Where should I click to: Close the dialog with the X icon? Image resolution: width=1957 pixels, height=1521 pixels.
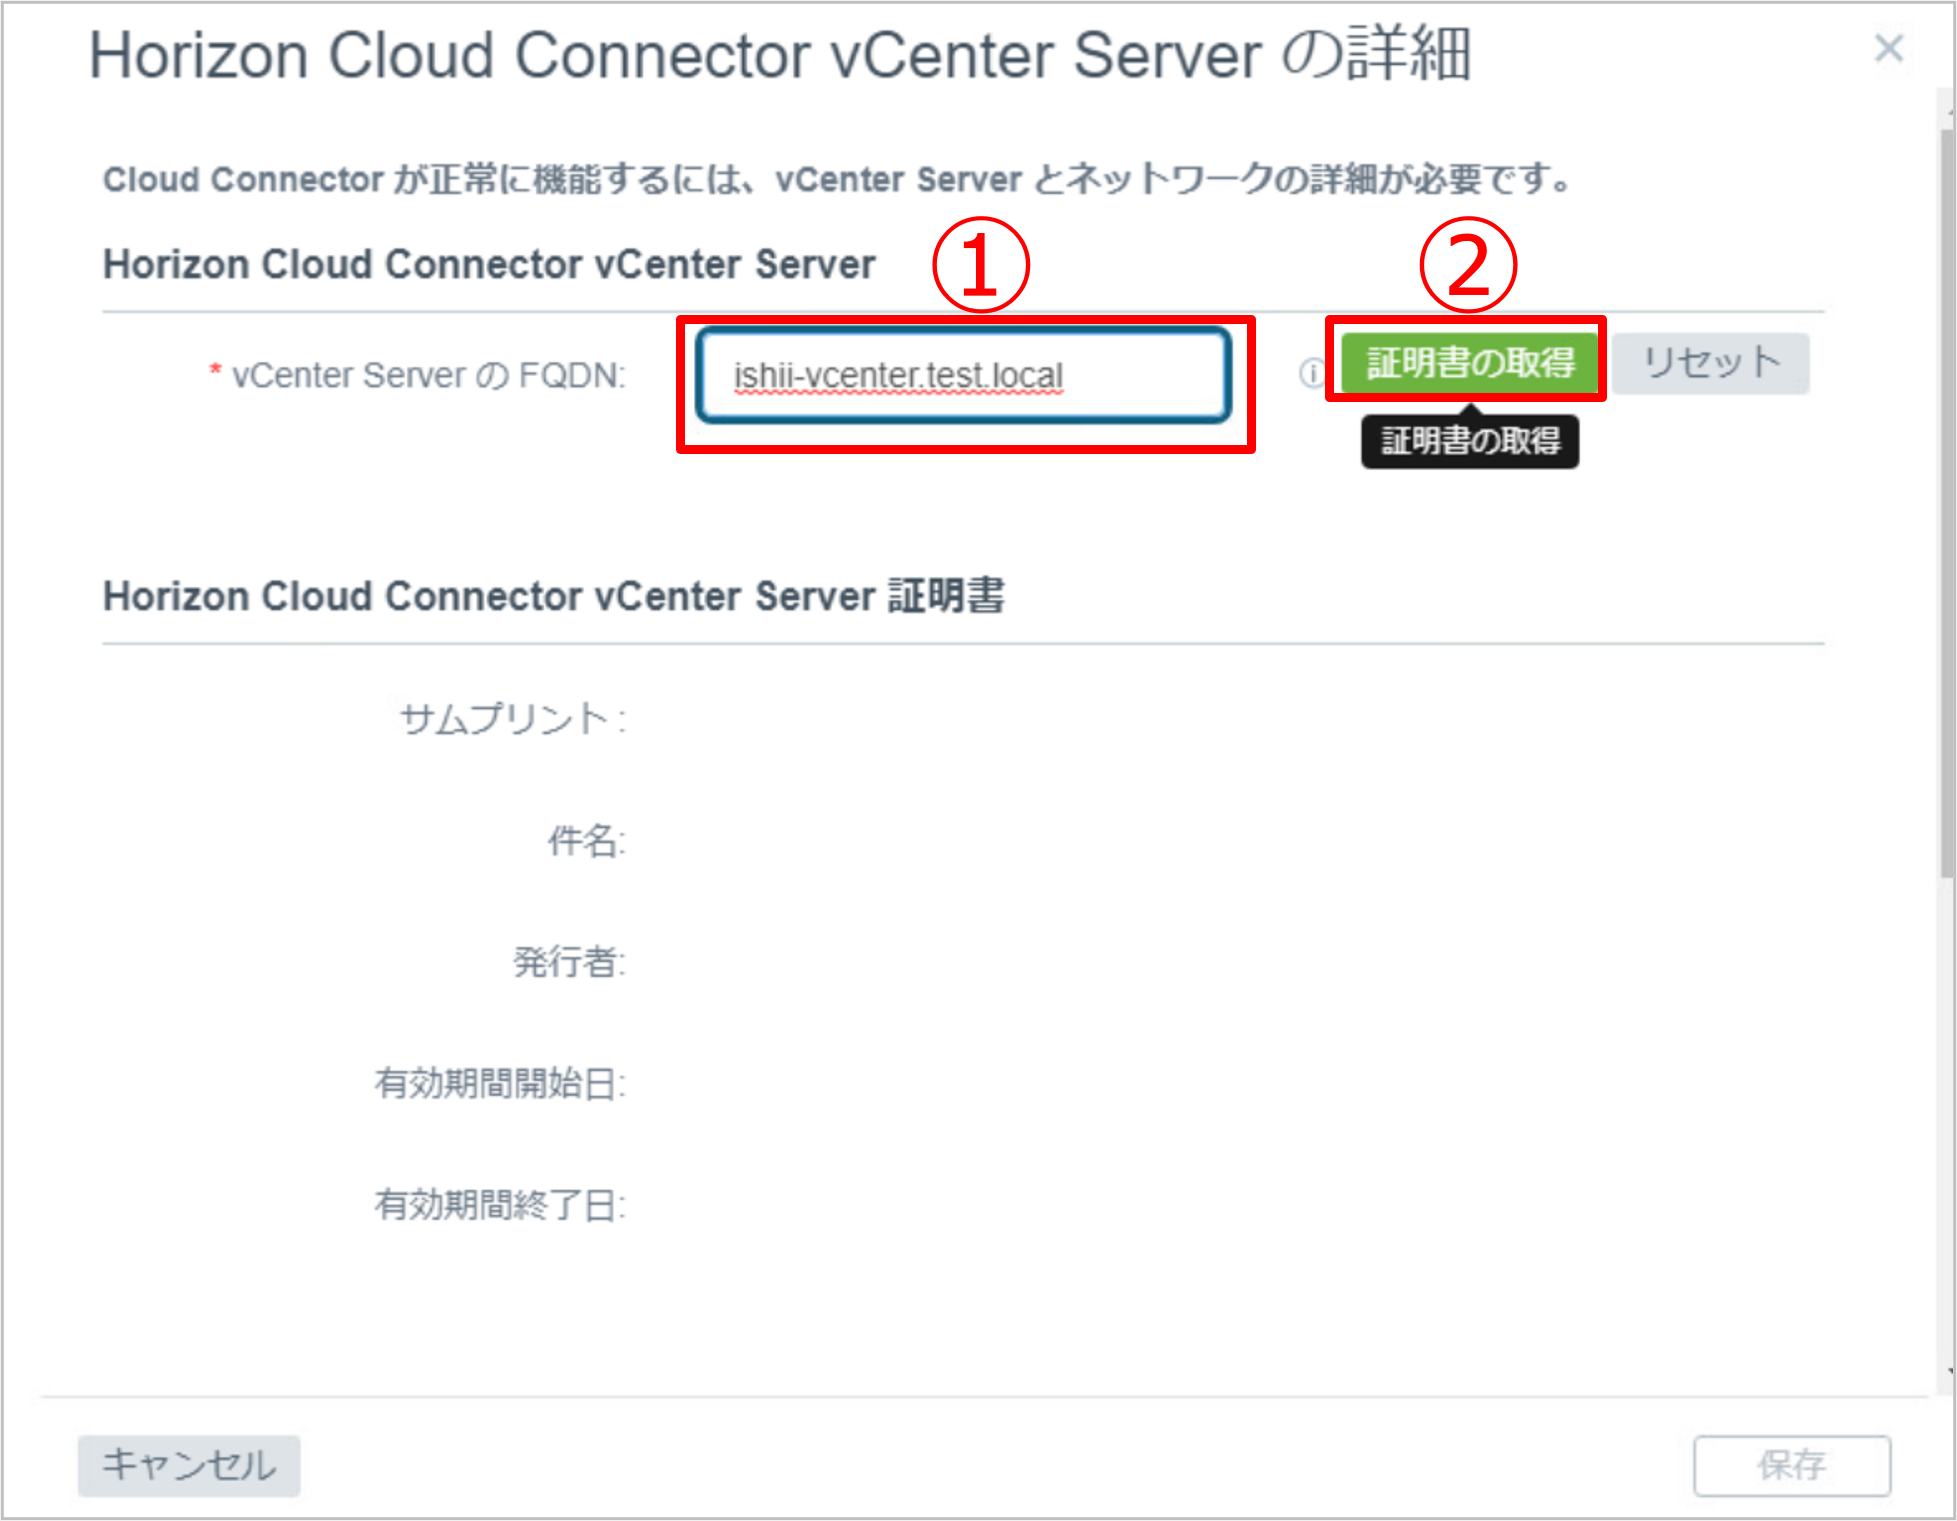coord(1888,48)
